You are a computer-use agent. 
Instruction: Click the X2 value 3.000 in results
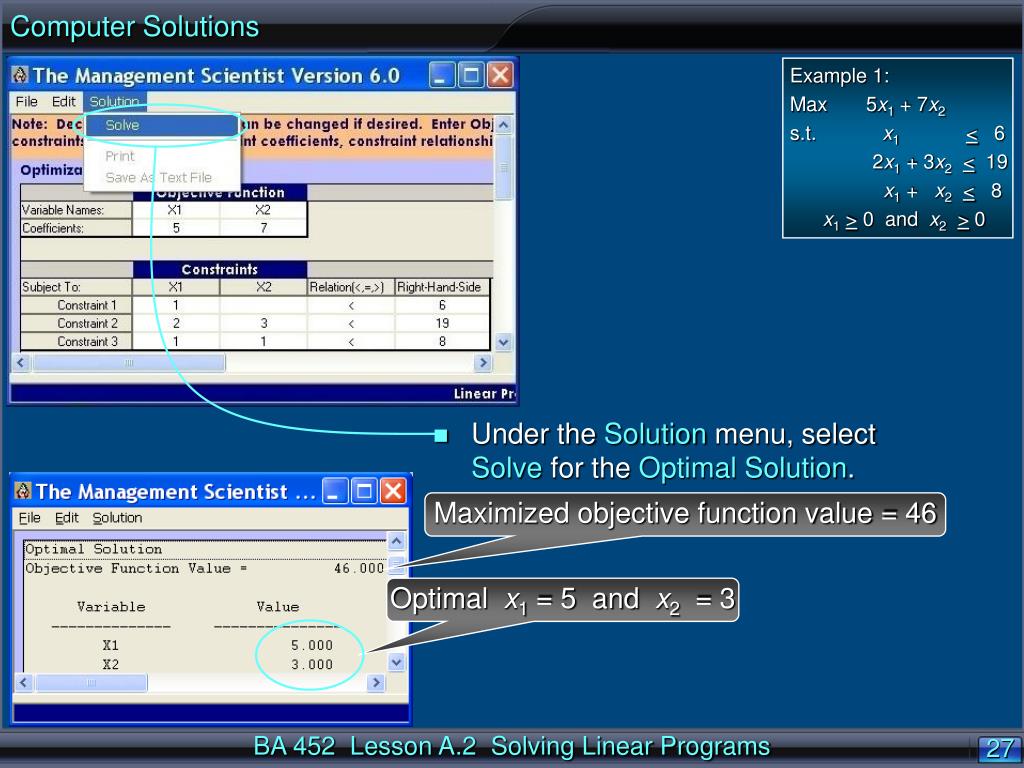tap(312, 664)
